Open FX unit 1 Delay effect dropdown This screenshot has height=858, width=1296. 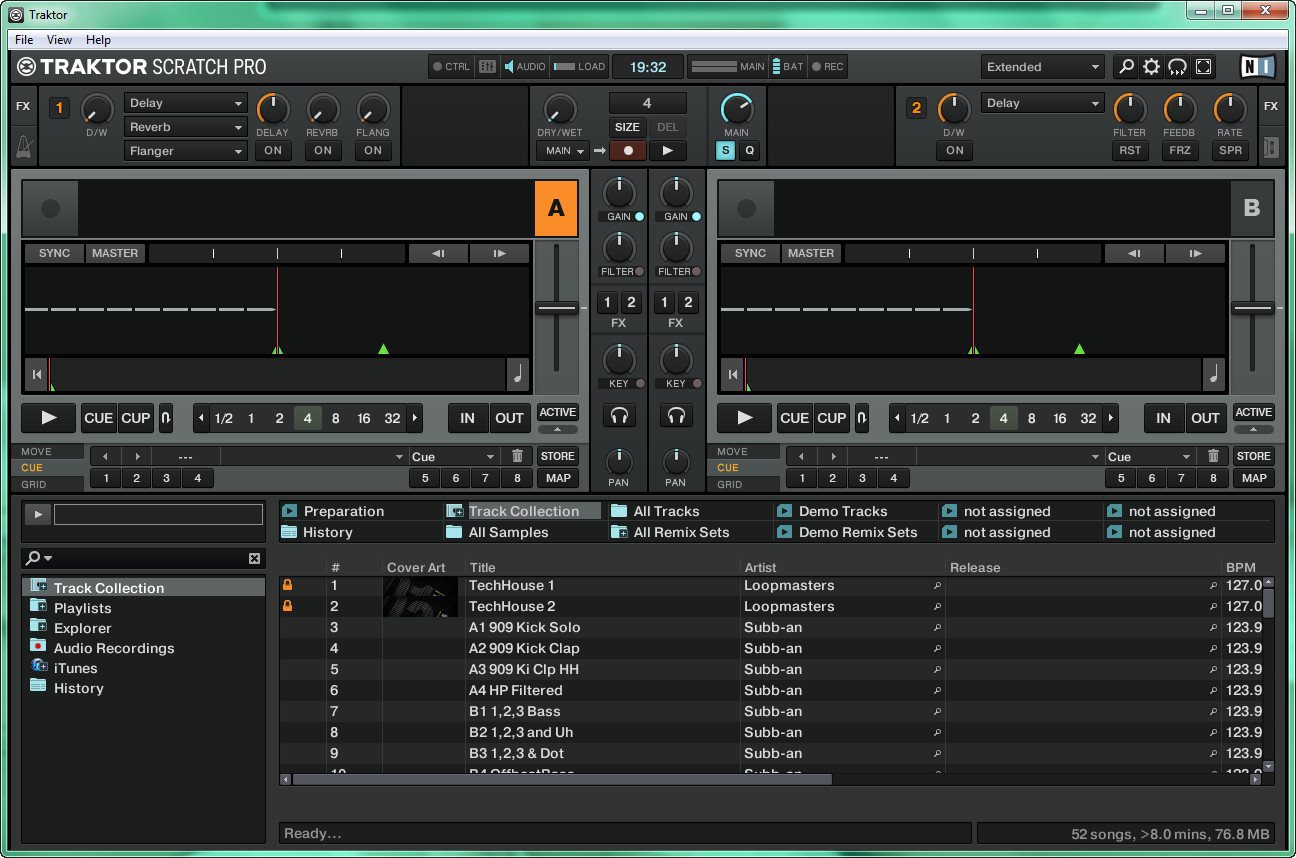[186, 103]
